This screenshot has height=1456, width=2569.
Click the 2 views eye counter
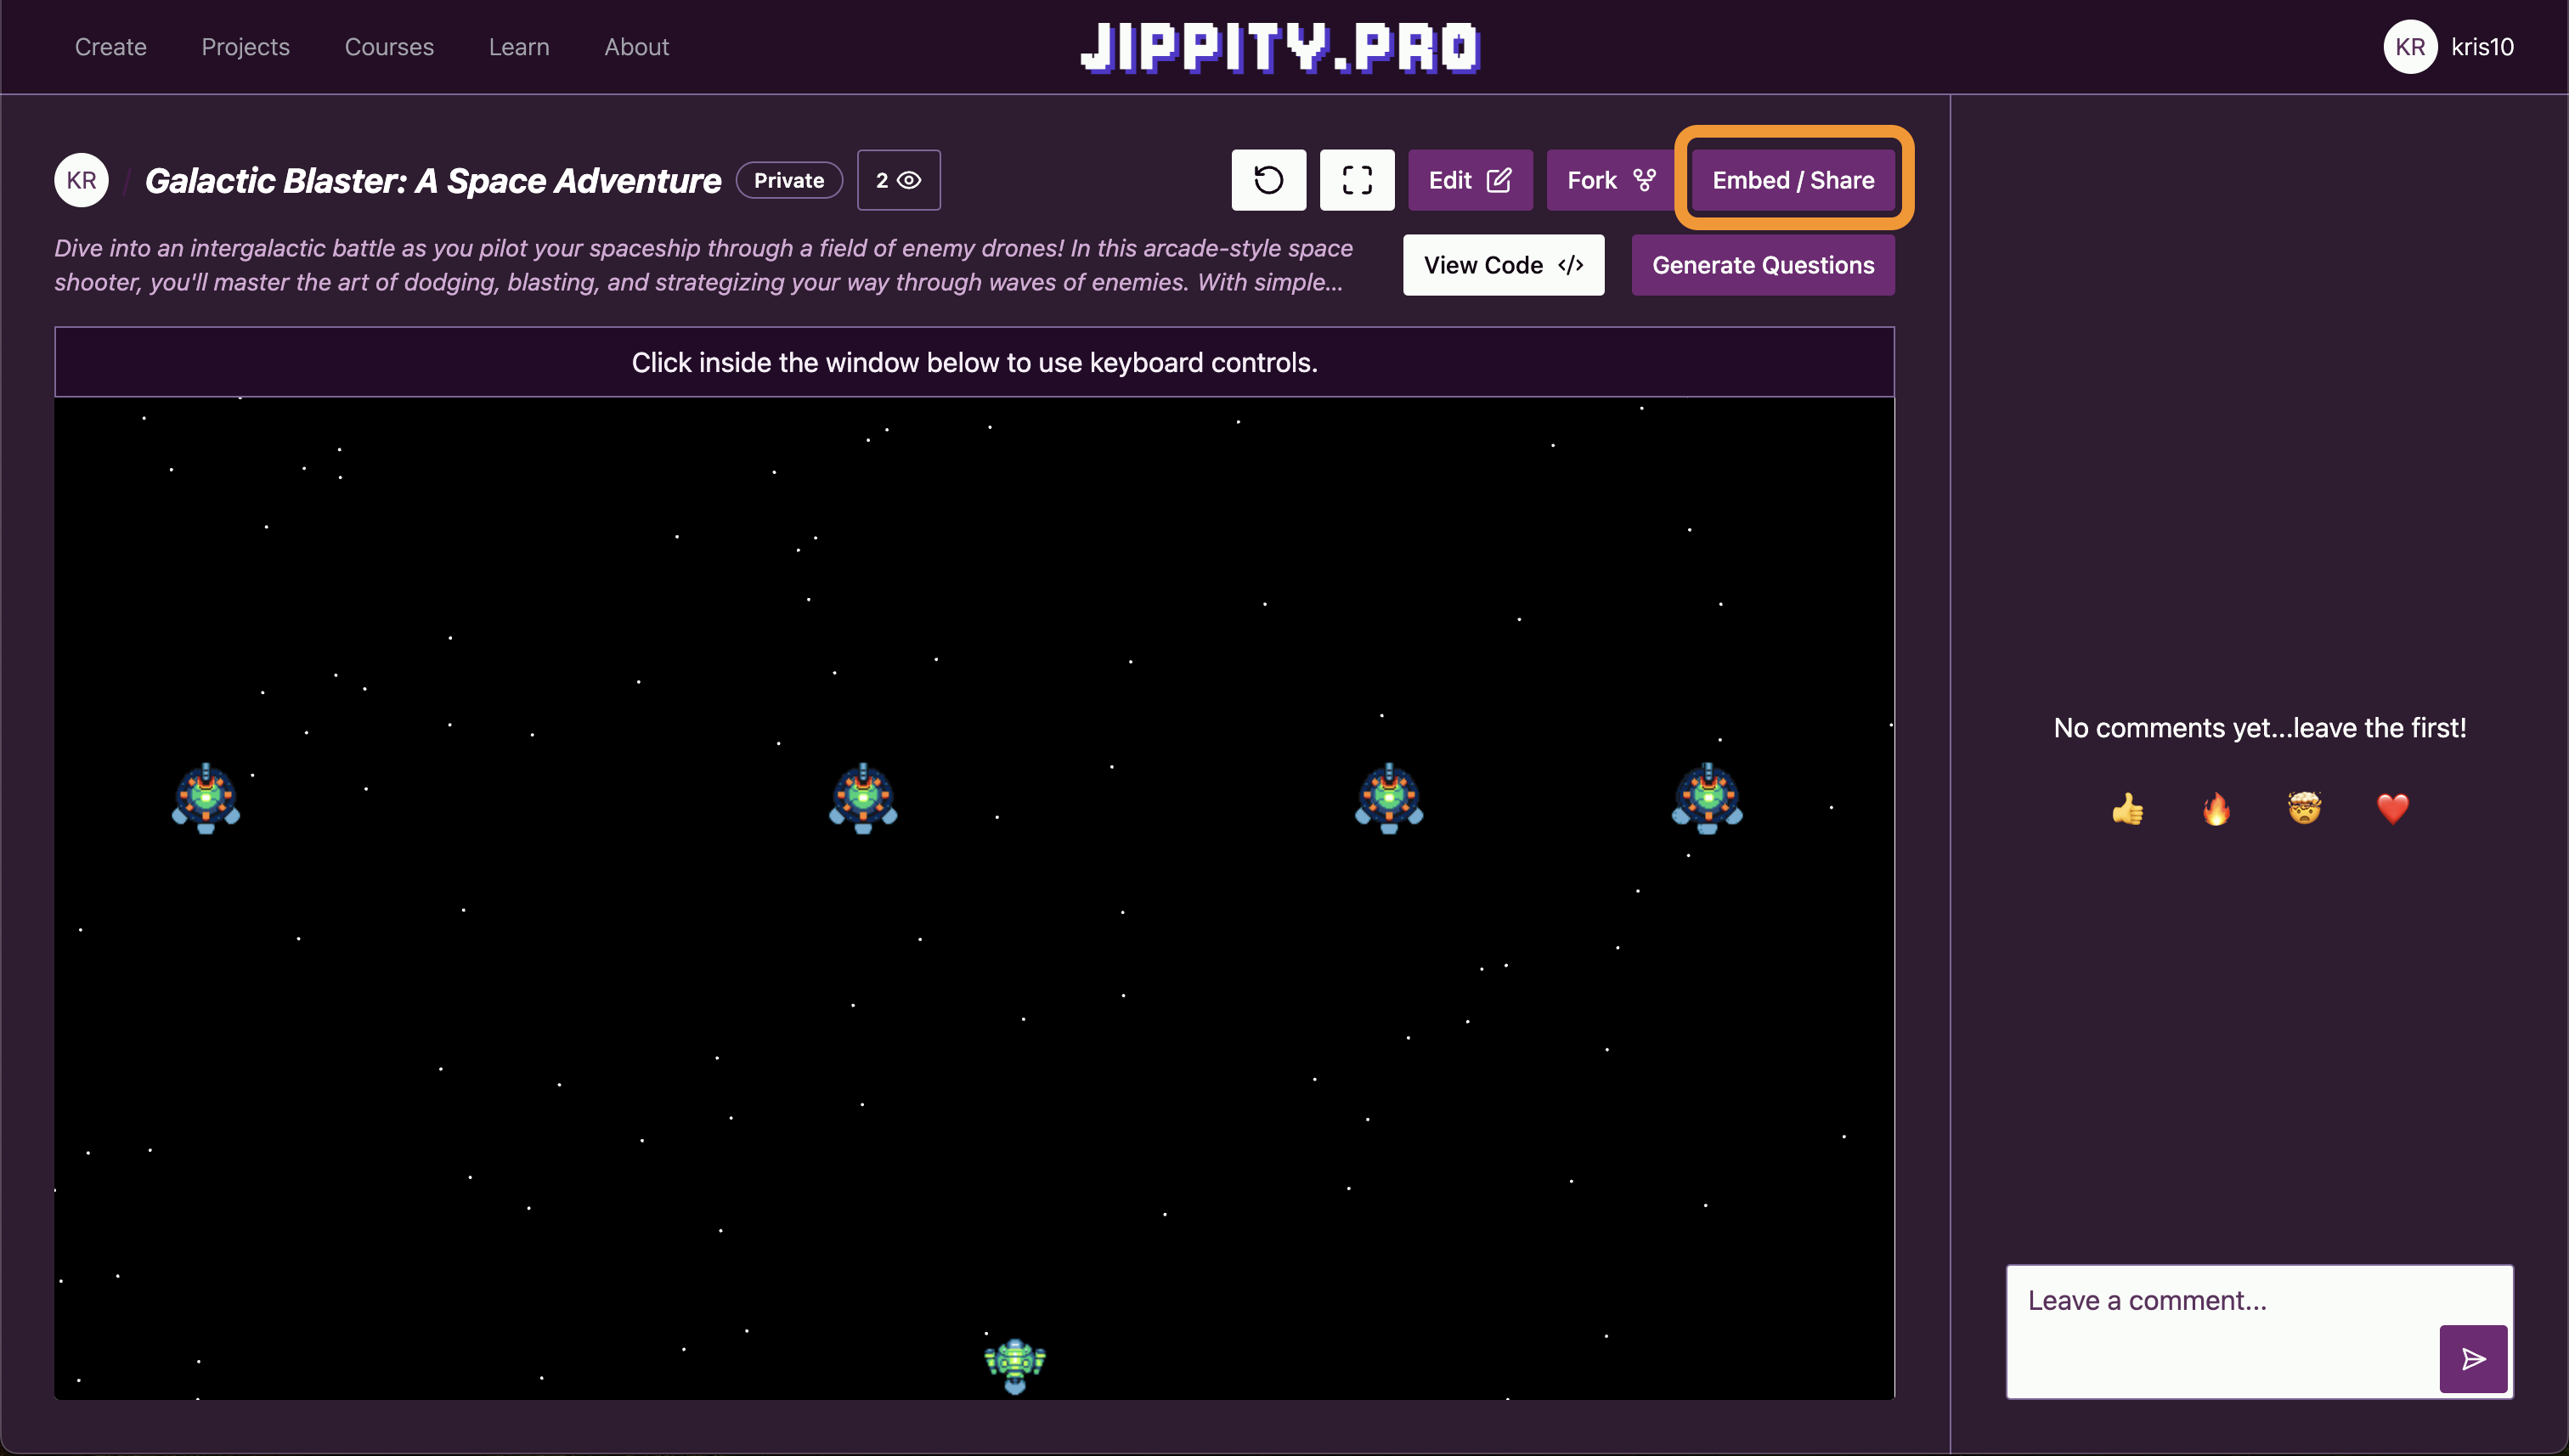pyautogui.click(x=898, y=180)
